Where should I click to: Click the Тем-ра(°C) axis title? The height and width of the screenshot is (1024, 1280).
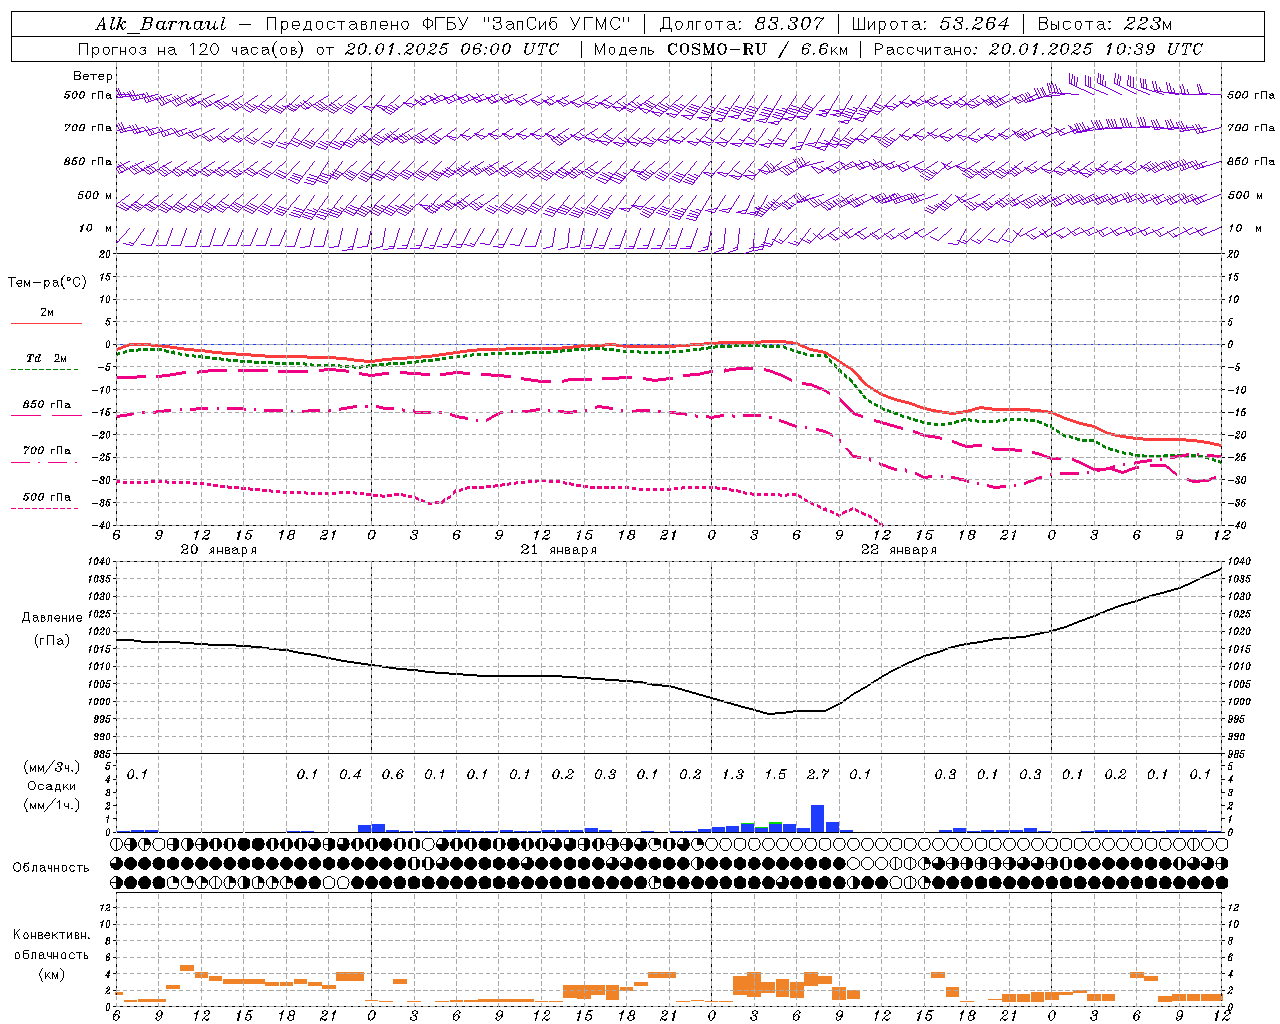pyautogui.click(x=47, y=283)
